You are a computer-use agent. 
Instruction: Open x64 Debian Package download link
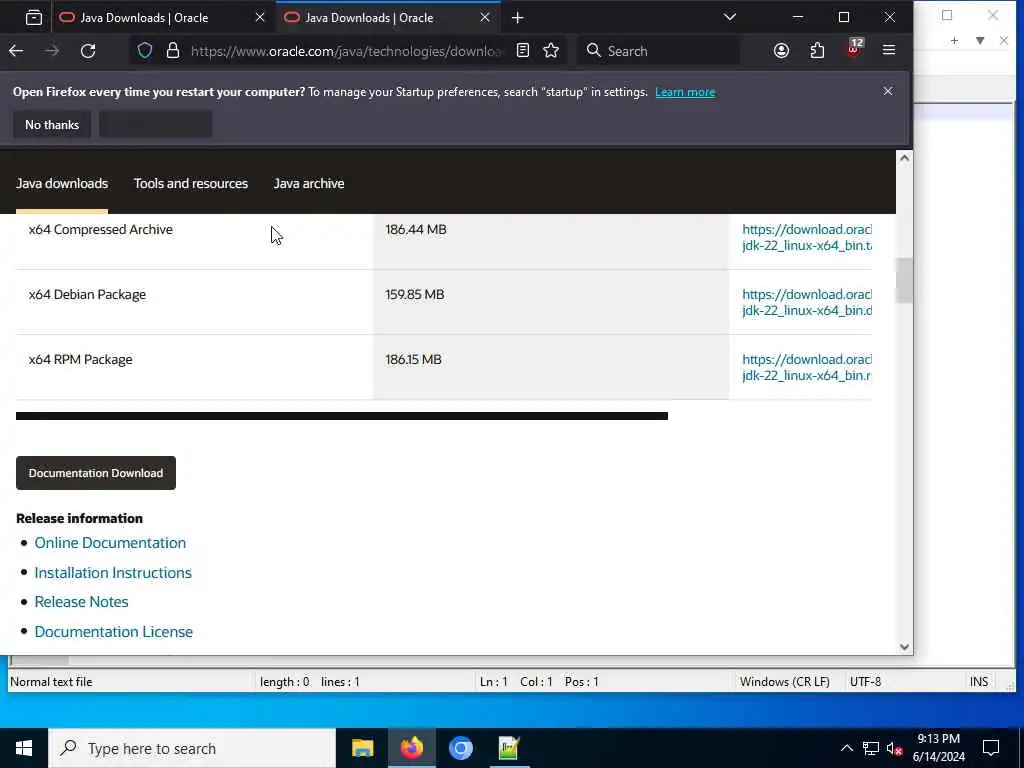point(807,302)
